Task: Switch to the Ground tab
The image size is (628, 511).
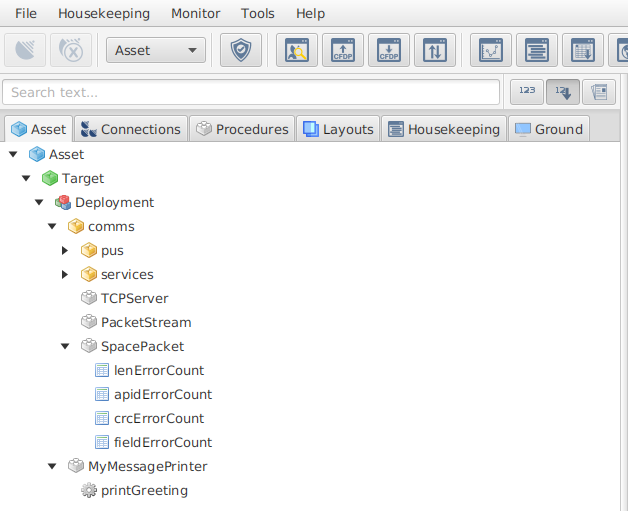Action: point(549,129)
